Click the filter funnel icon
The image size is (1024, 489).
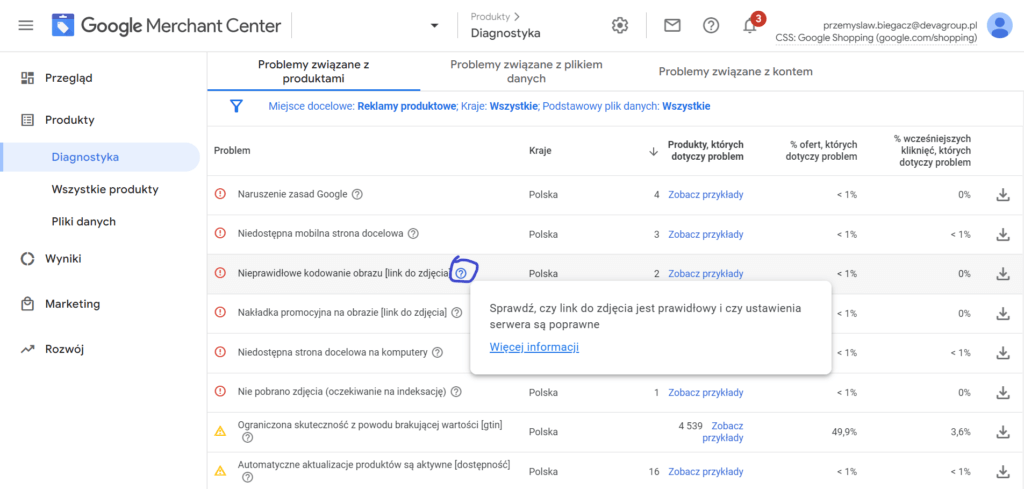pos(237,106)
